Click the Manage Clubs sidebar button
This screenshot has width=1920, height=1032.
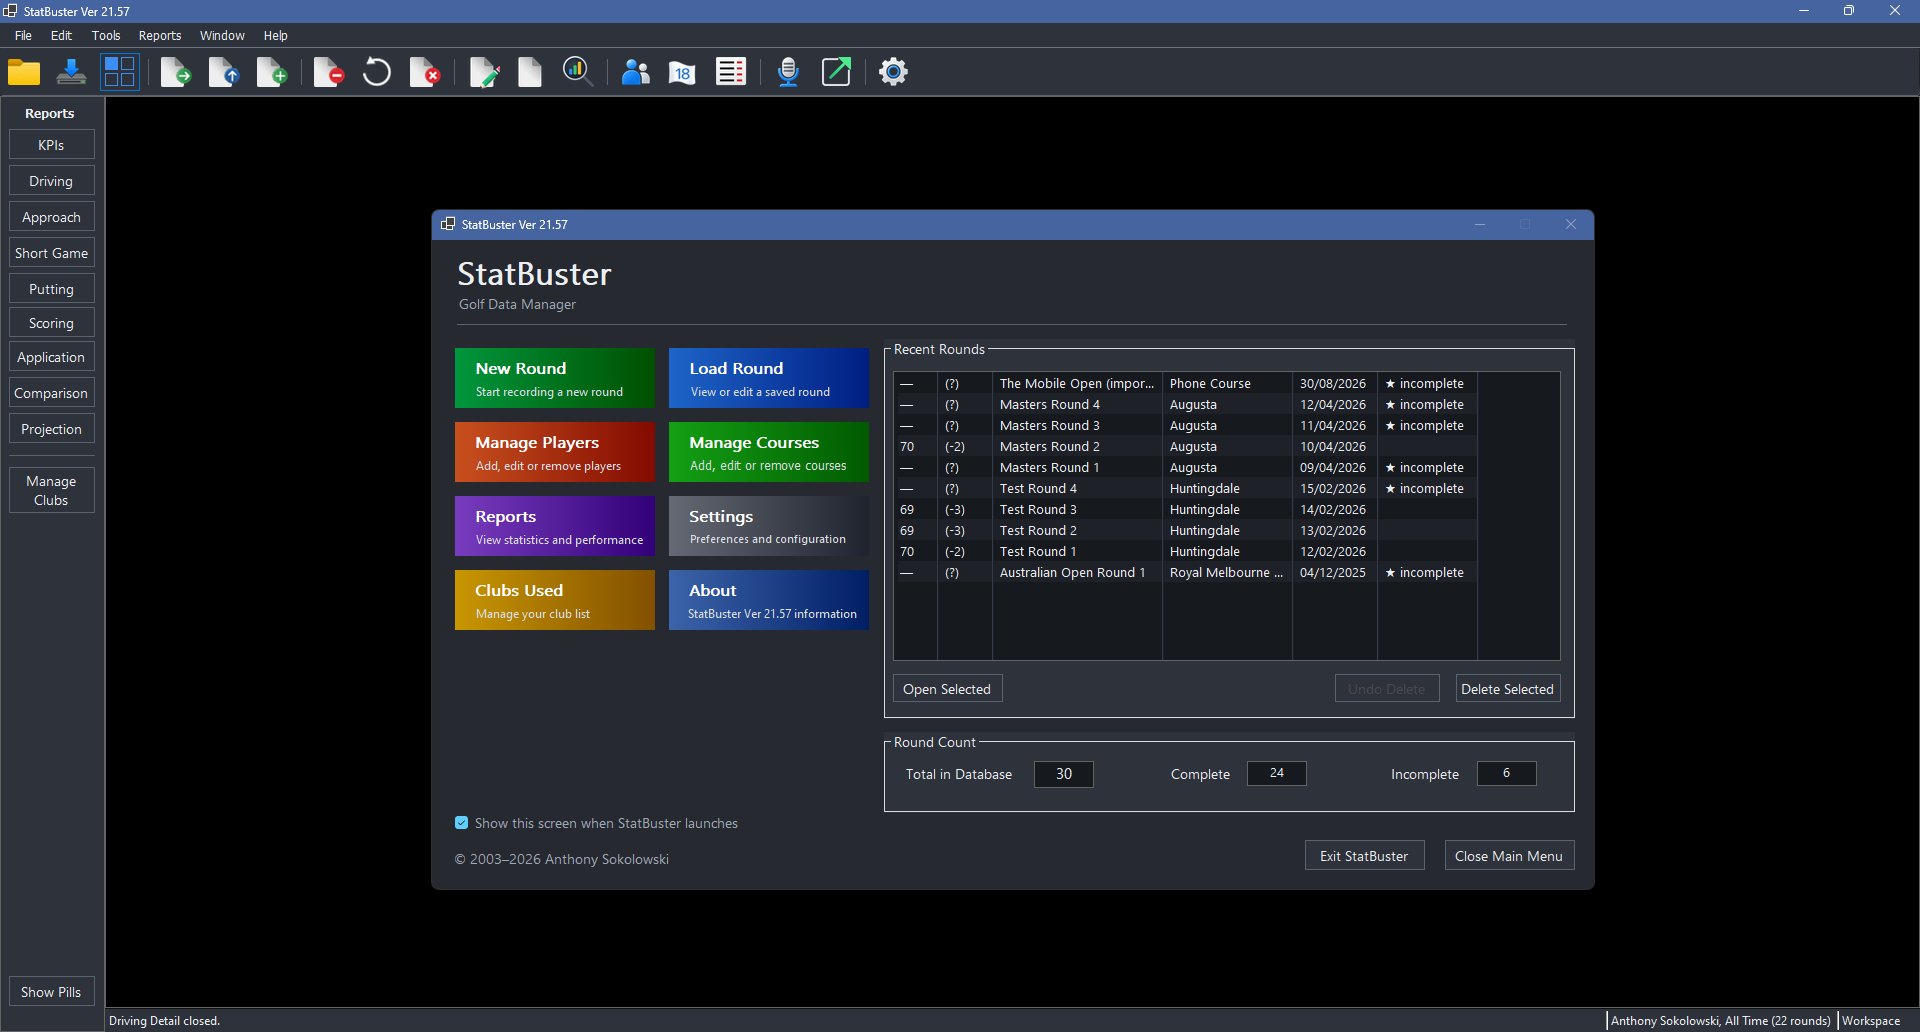tap(52, 490)
